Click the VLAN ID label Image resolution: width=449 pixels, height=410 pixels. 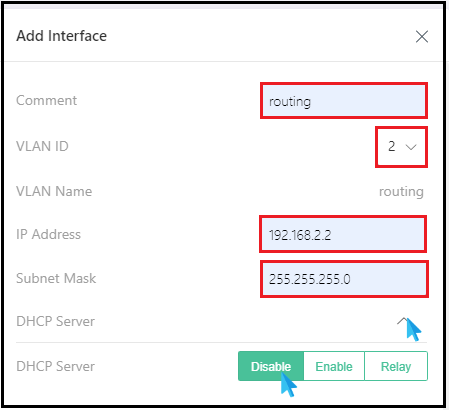pos(42,146)
